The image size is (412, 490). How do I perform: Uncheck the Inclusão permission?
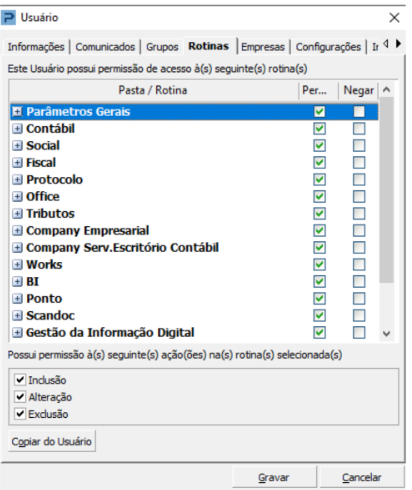tap(20, 380)
